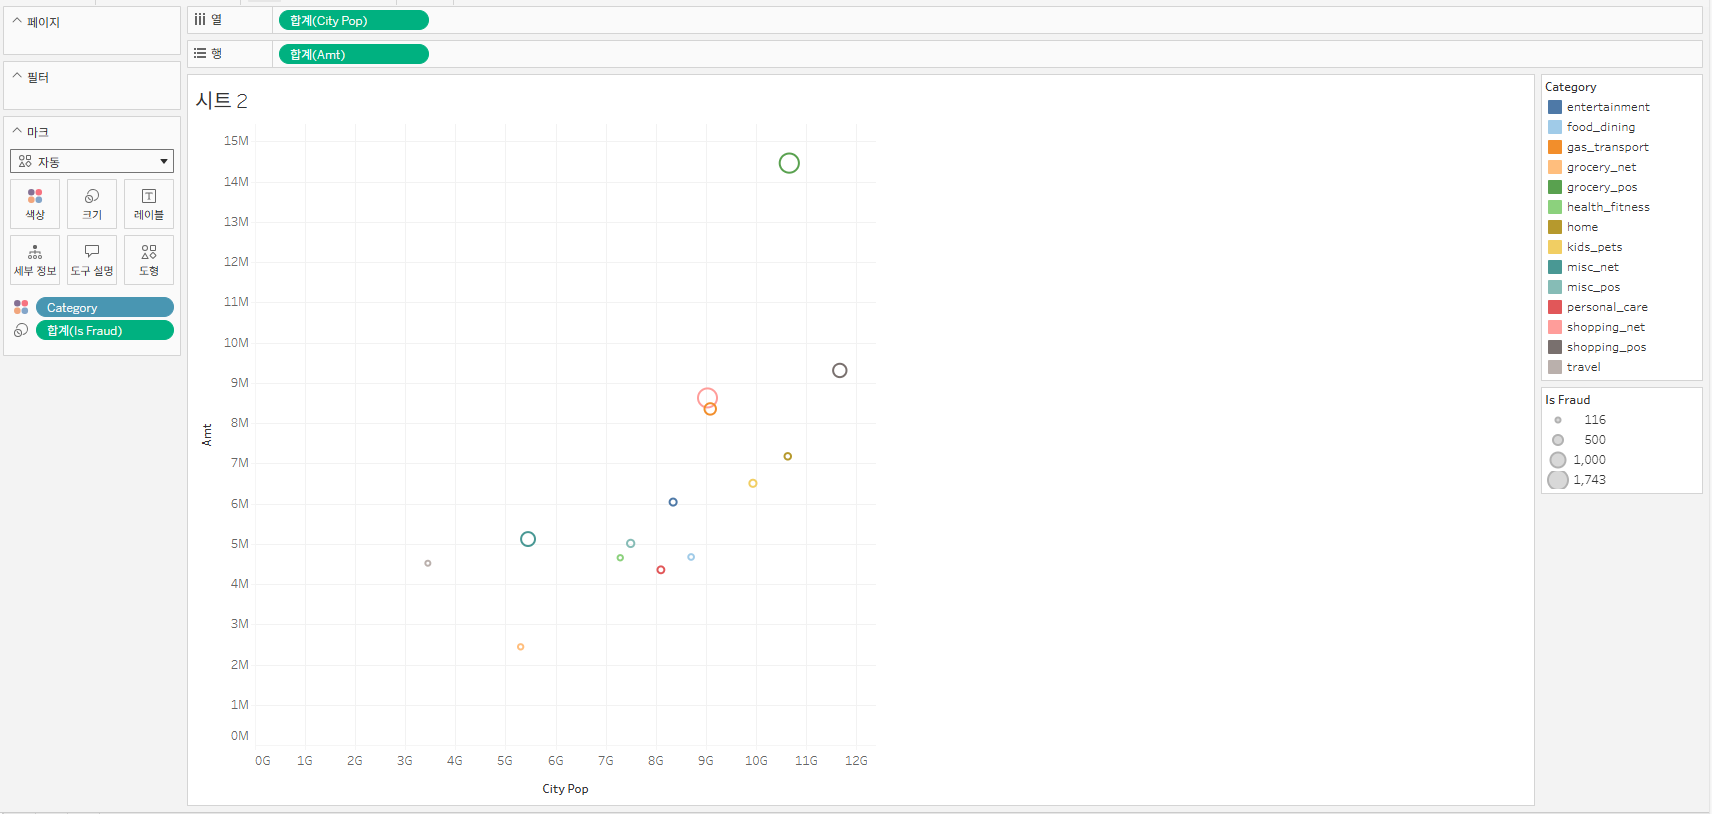Click the misc_pos color swatch in legend

point(1555,287)
